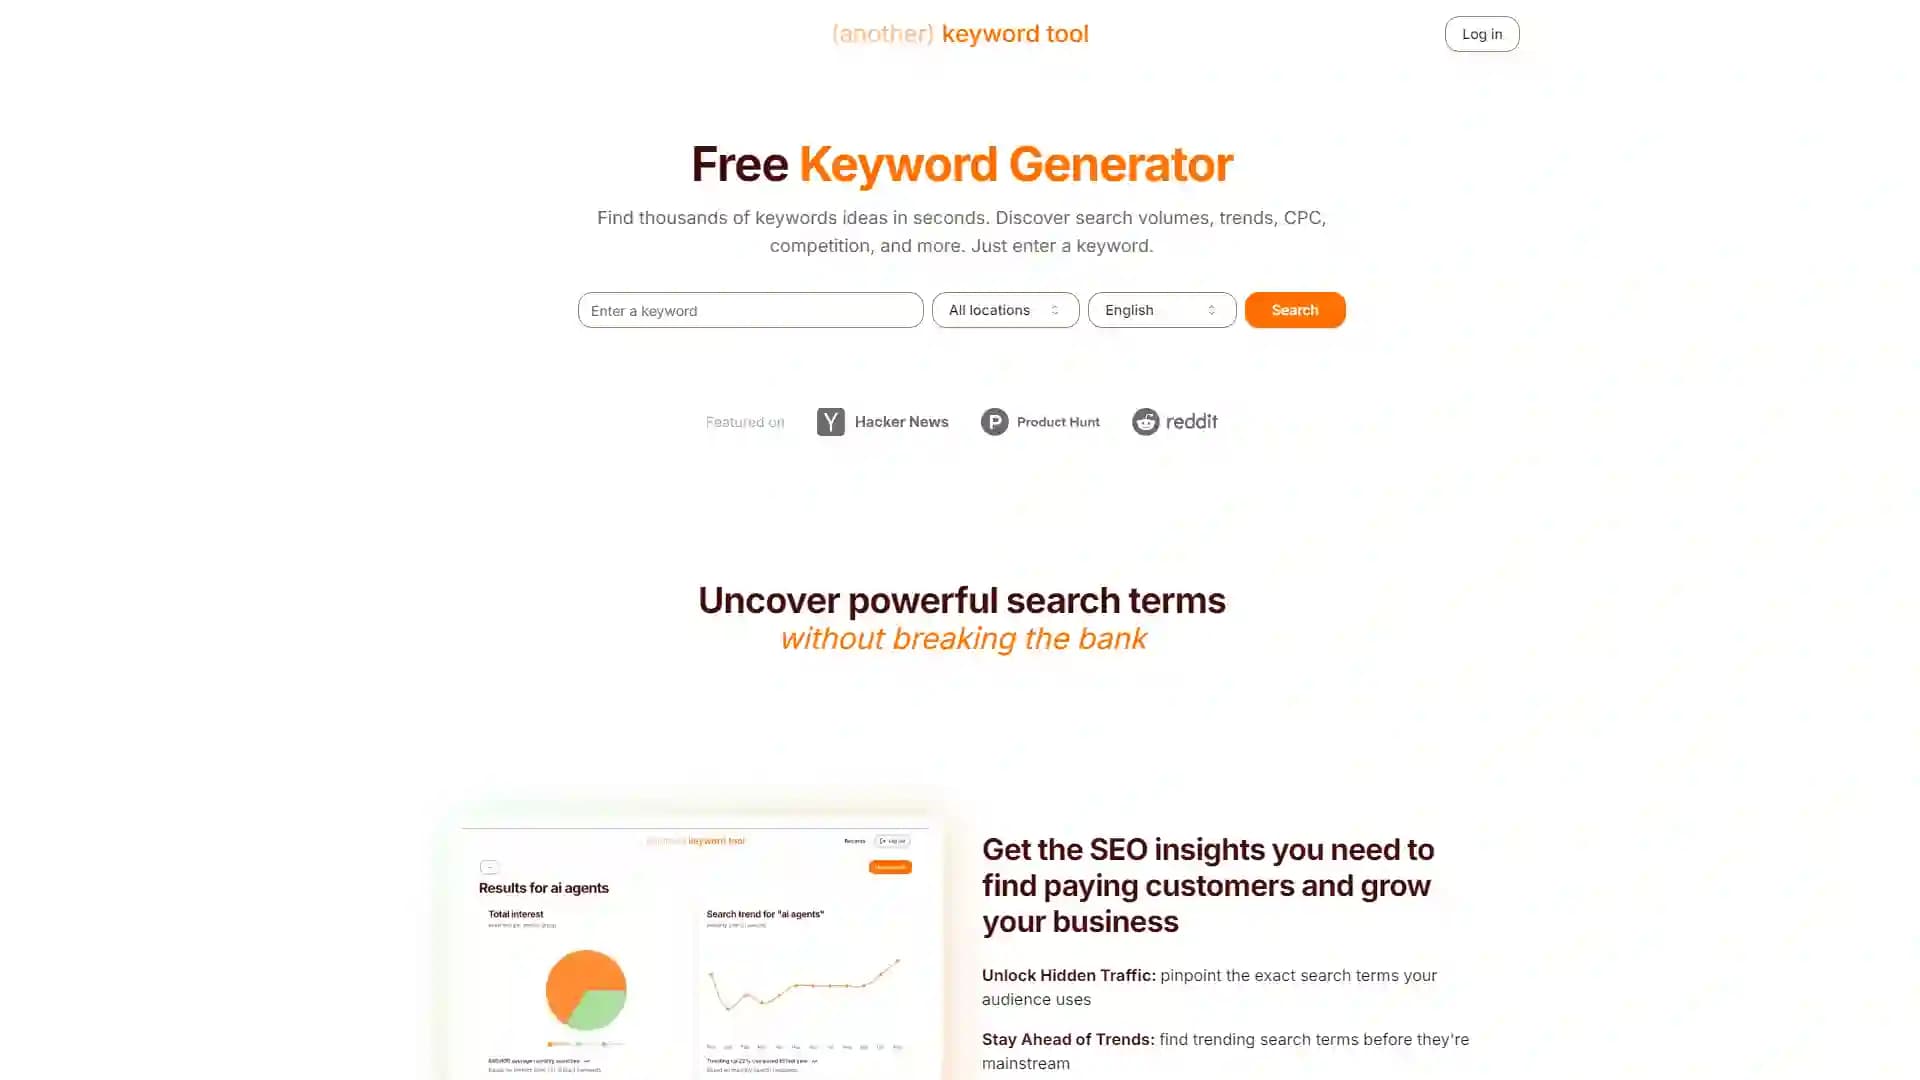The height and width of the screenshot is (1080, 1920).
Task: Select the keyword search text field
Action: pyautogui.click(x=749, y=310)
